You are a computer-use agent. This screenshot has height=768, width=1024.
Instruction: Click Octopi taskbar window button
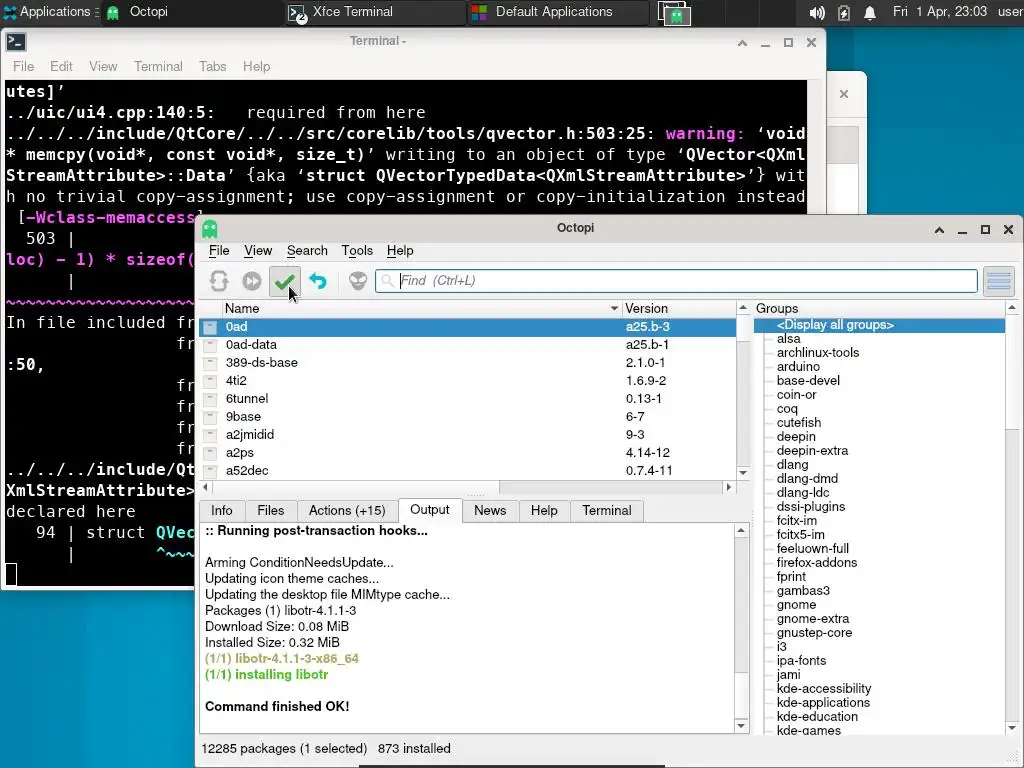191,12
